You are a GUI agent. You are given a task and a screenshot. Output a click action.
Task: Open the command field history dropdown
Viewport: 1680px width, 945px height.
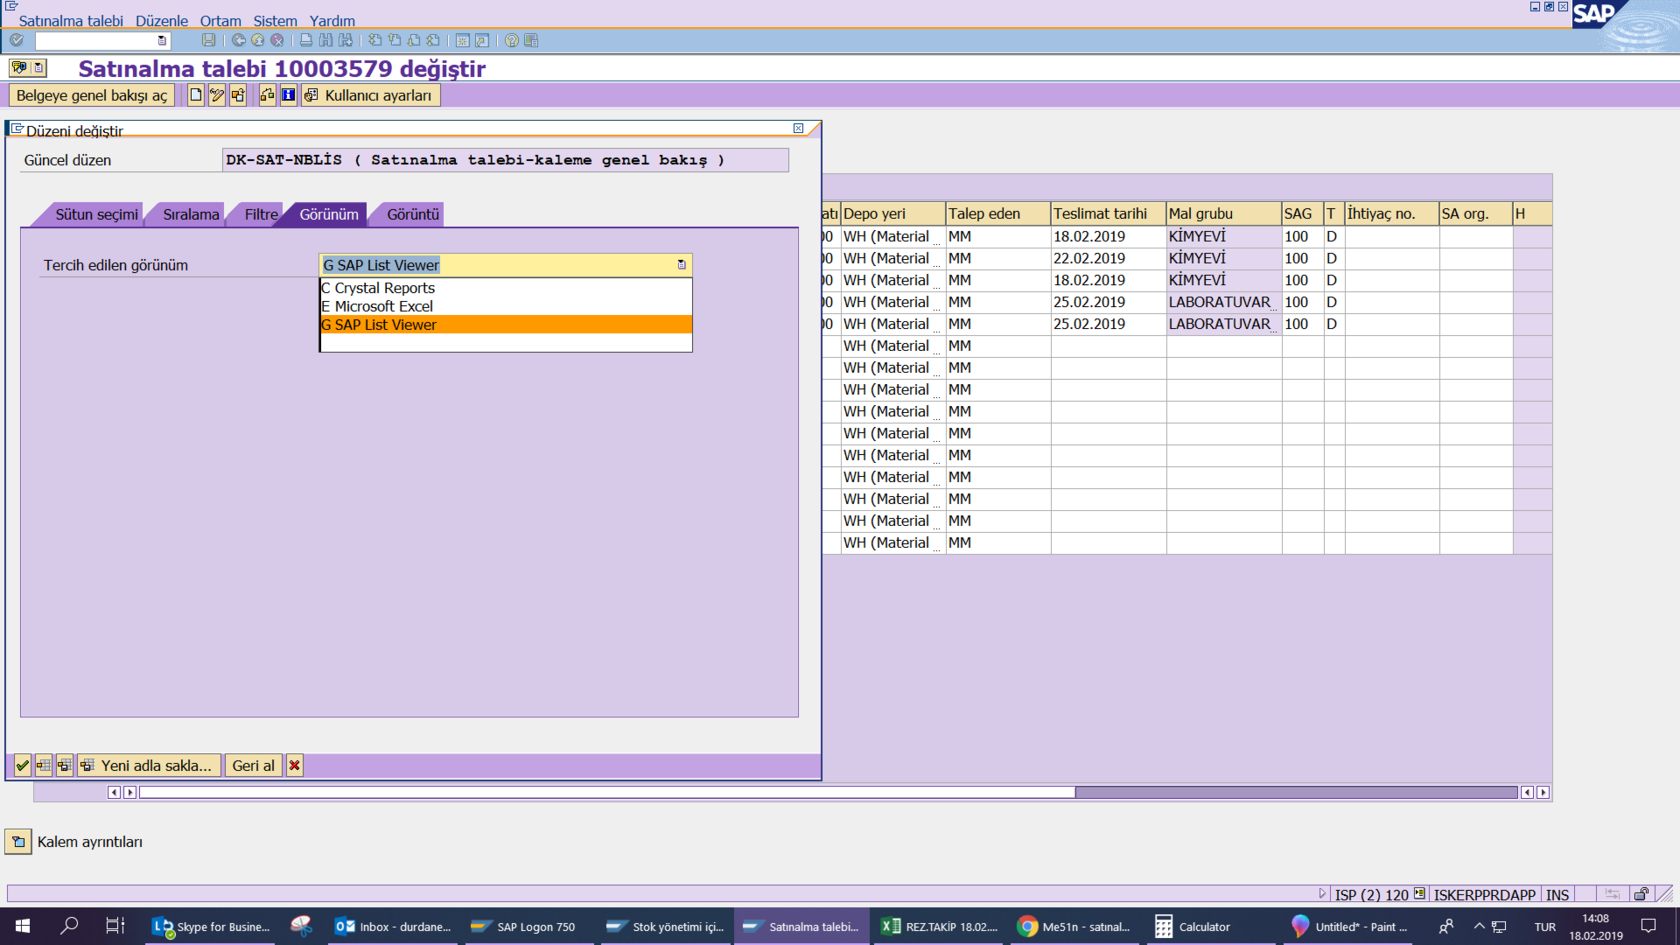pos(161,41)
